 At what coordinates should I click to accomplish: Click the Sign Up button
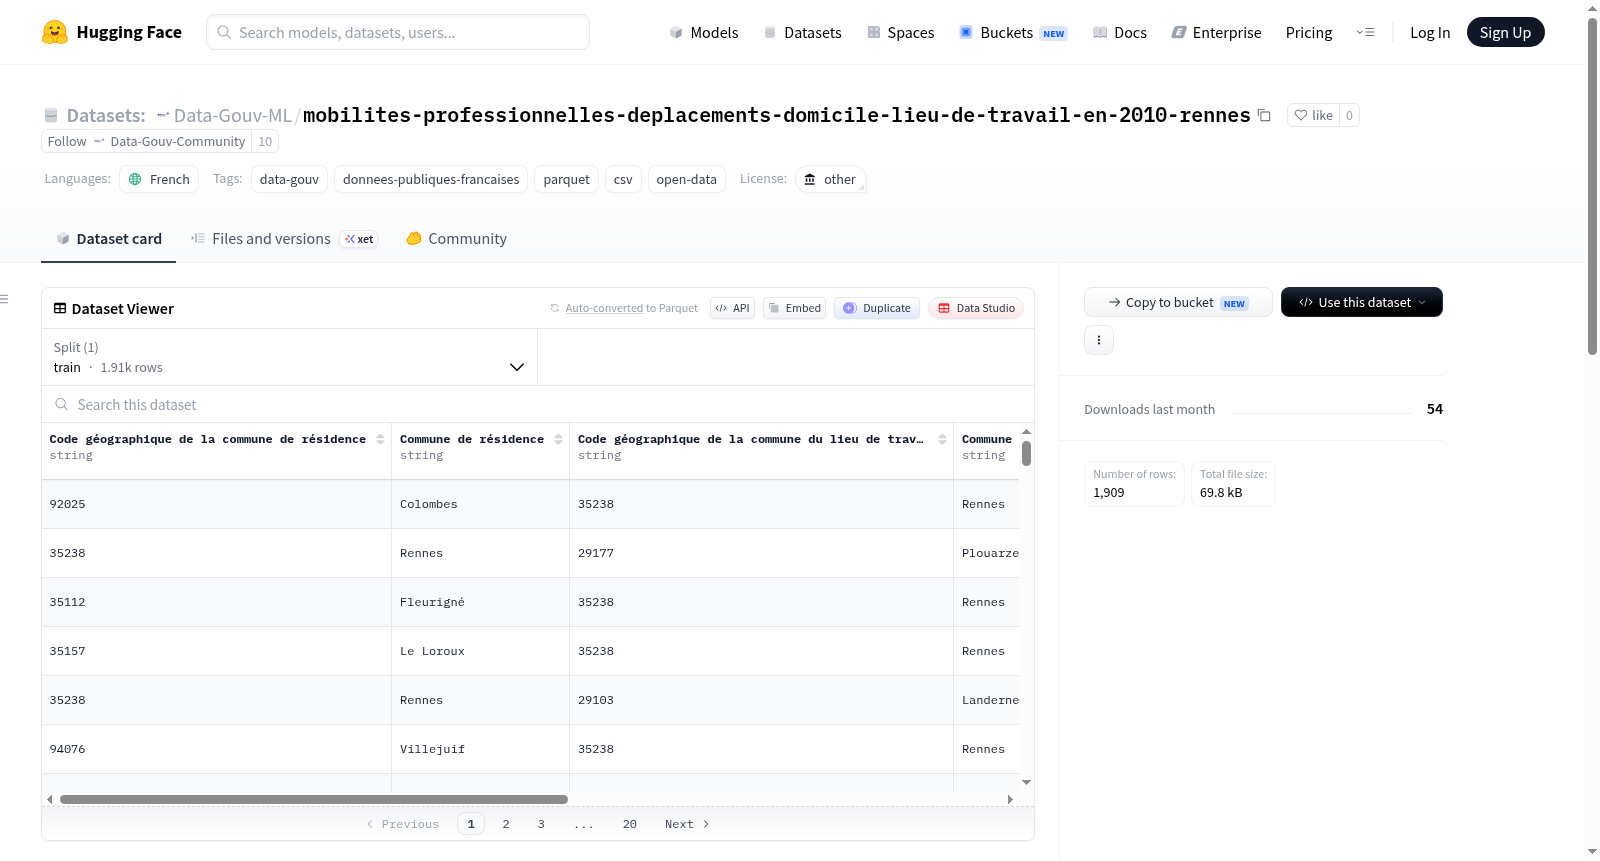point(1505,32)
